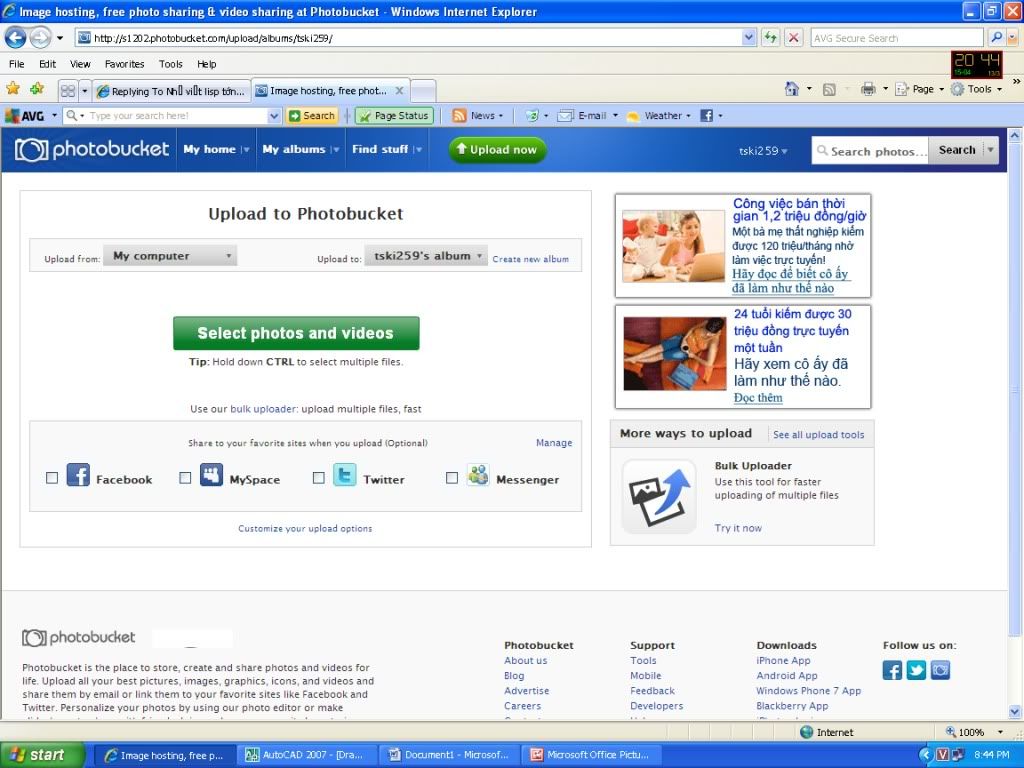Click the E-mail envelope icon in the AVG toolbar
The height and width of the screenshot is (768, 1024).
tap(565, 116)
